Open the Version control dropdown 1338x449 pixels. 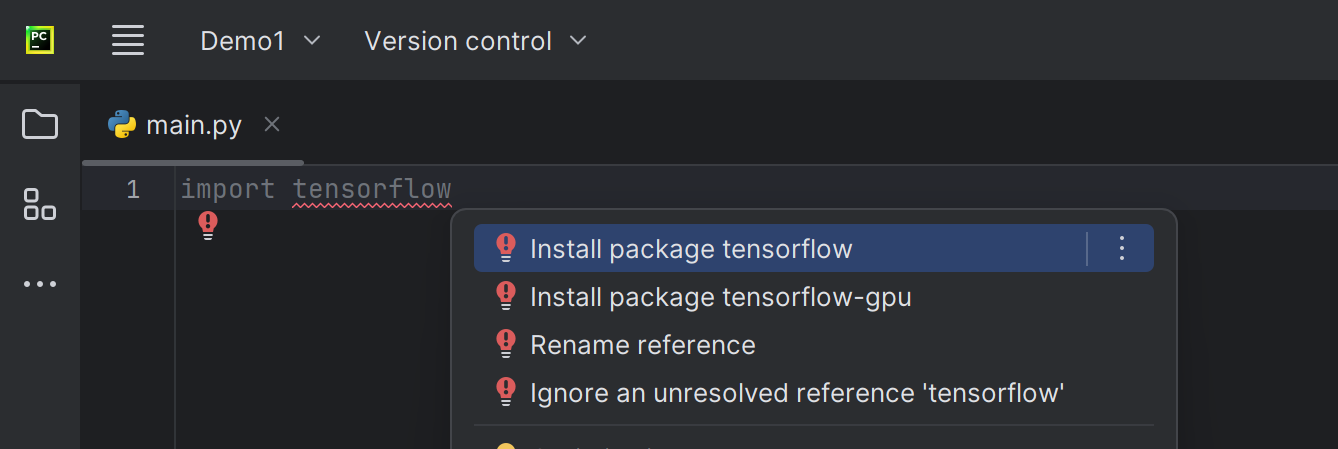[x=475, y=41]
